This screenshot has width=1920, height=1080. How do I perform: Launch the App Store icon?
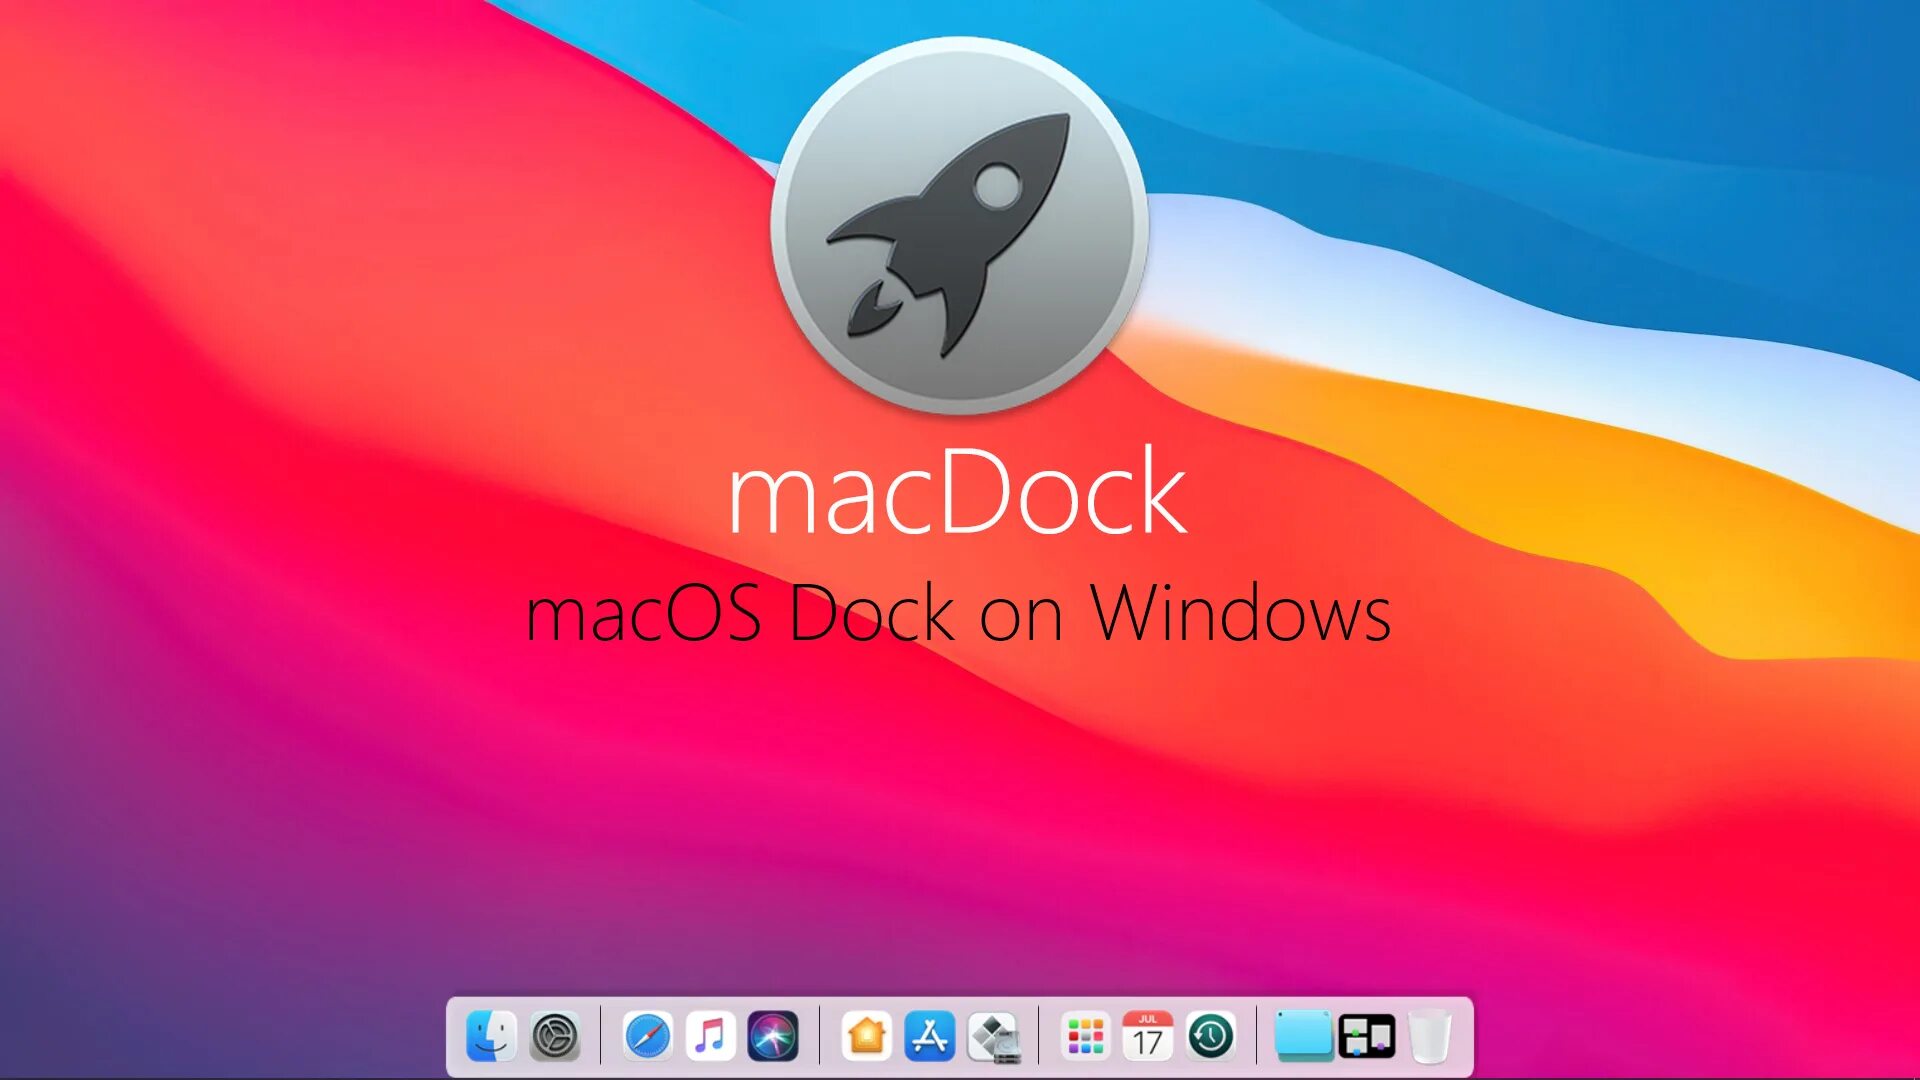pos(930,1036)
